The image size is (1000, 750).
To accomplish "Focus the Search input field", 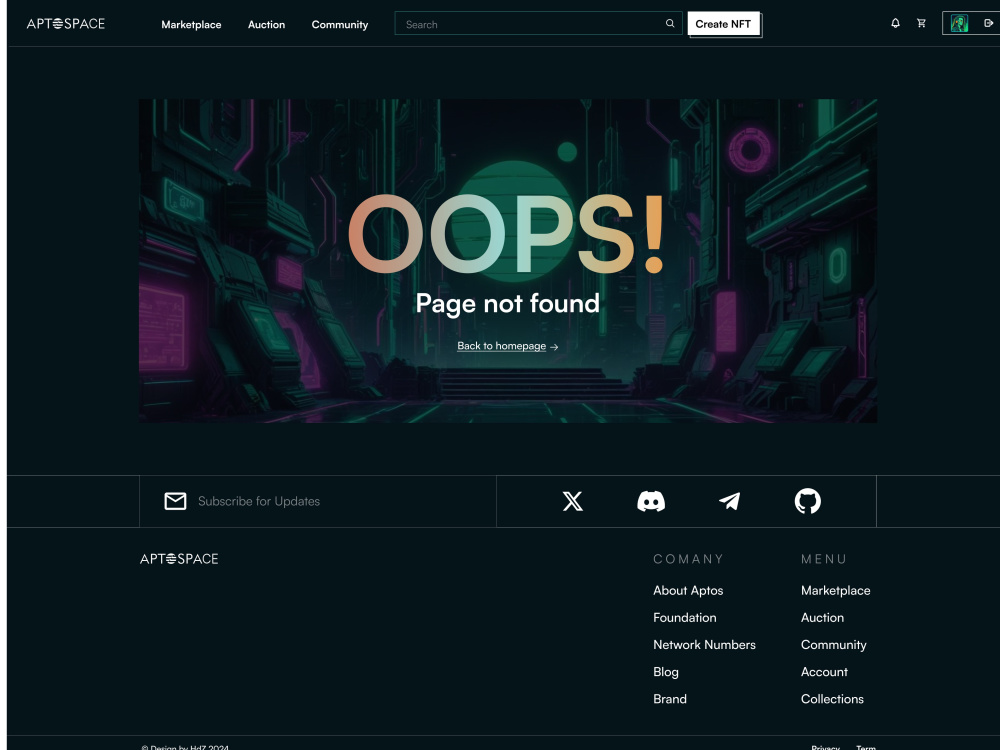I will click(538, 24).
